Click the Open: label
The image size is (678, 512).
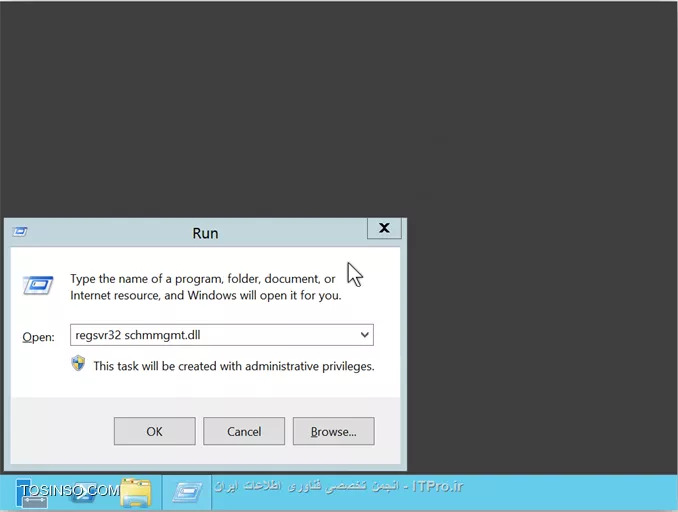(x=38, y=337)
